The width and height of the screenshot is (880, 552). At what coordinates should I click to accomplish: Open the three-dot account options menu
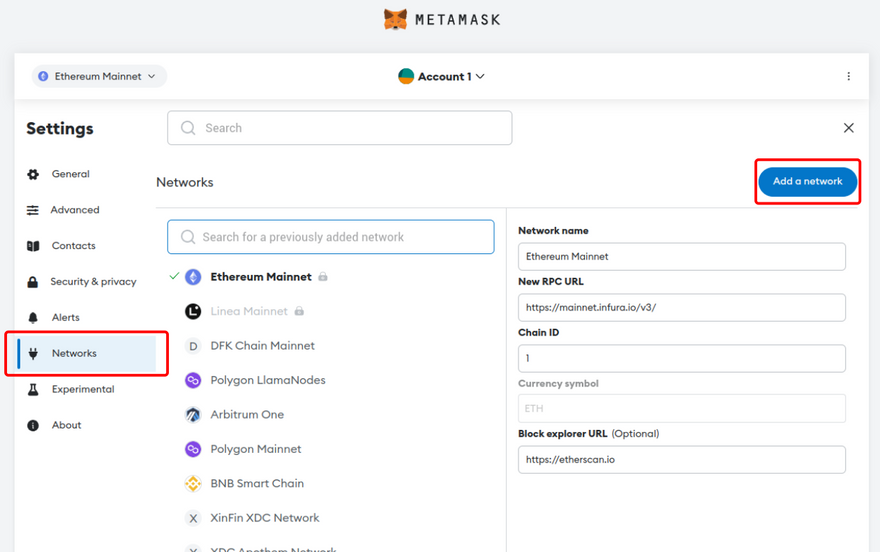point(848,76)
